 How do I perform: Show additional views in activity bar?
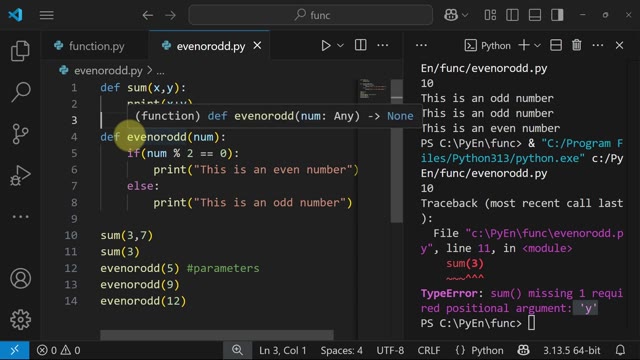(x=20, y=217)
